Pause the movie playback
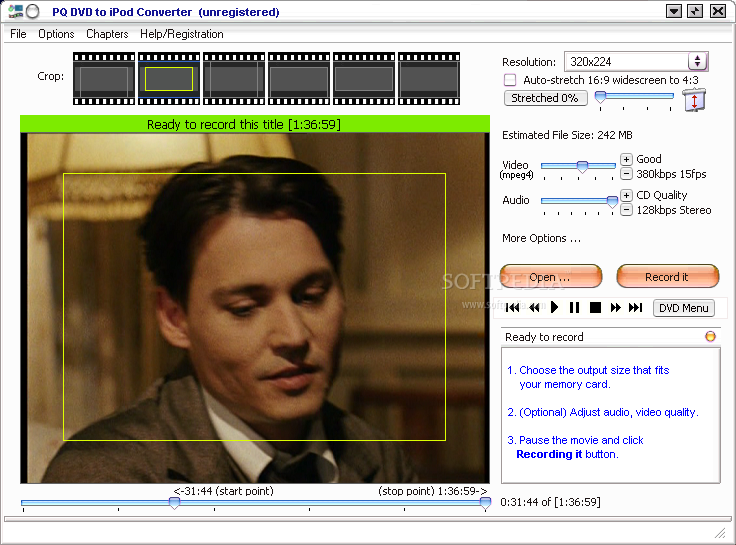Image resolution: width=736 pixels, height=545 pixels. point(574,307)
